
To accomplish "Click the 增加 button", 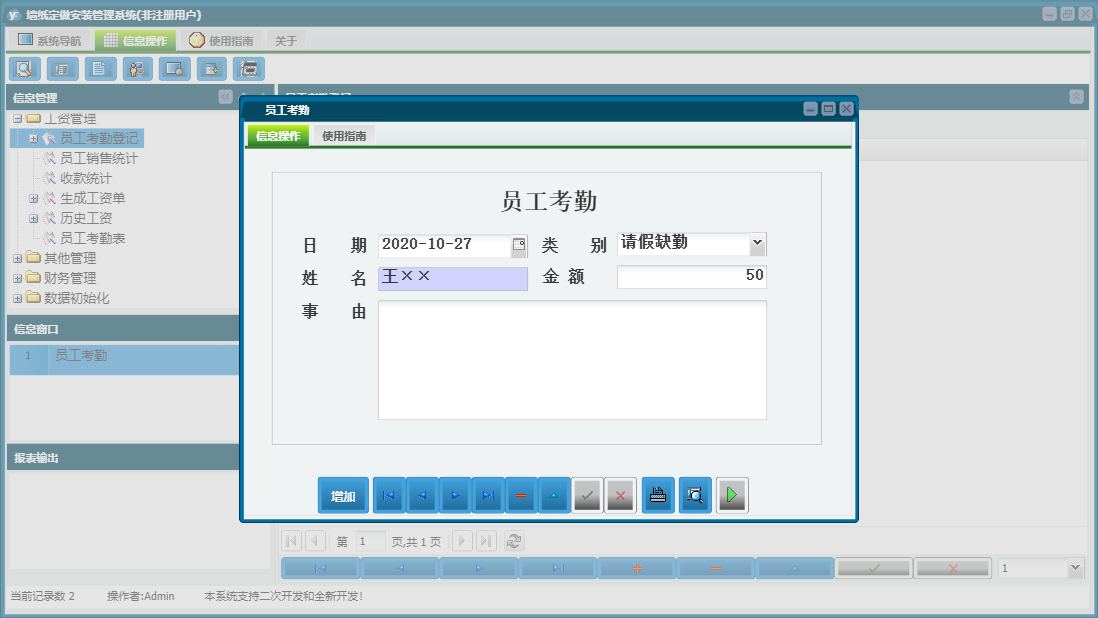I will coord(343,496).
